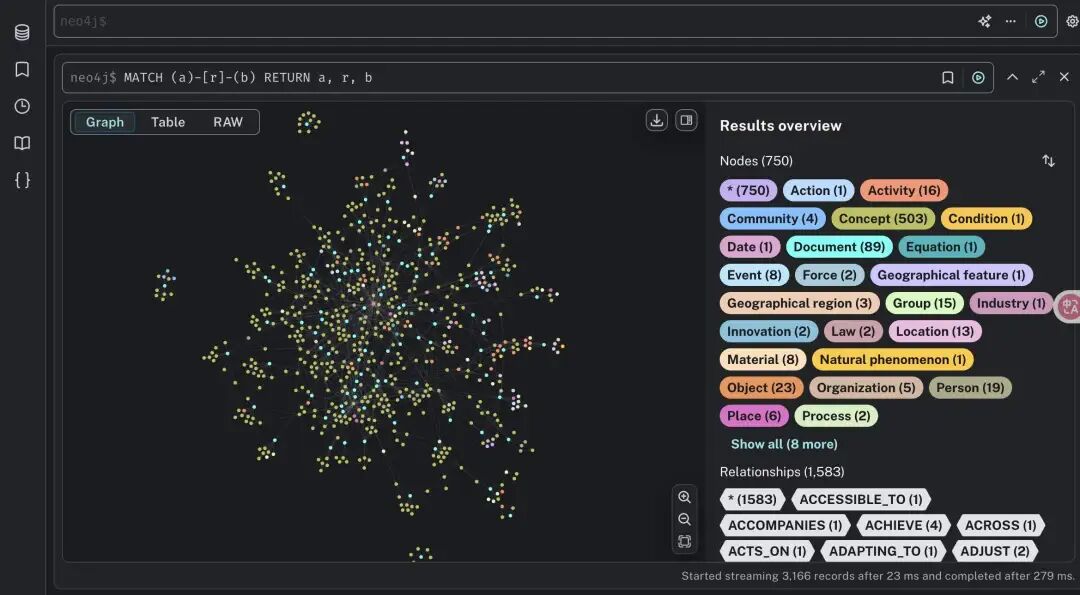
Task: Select the ADJUST (2) relationship type
Action: [x=995, y=552]
